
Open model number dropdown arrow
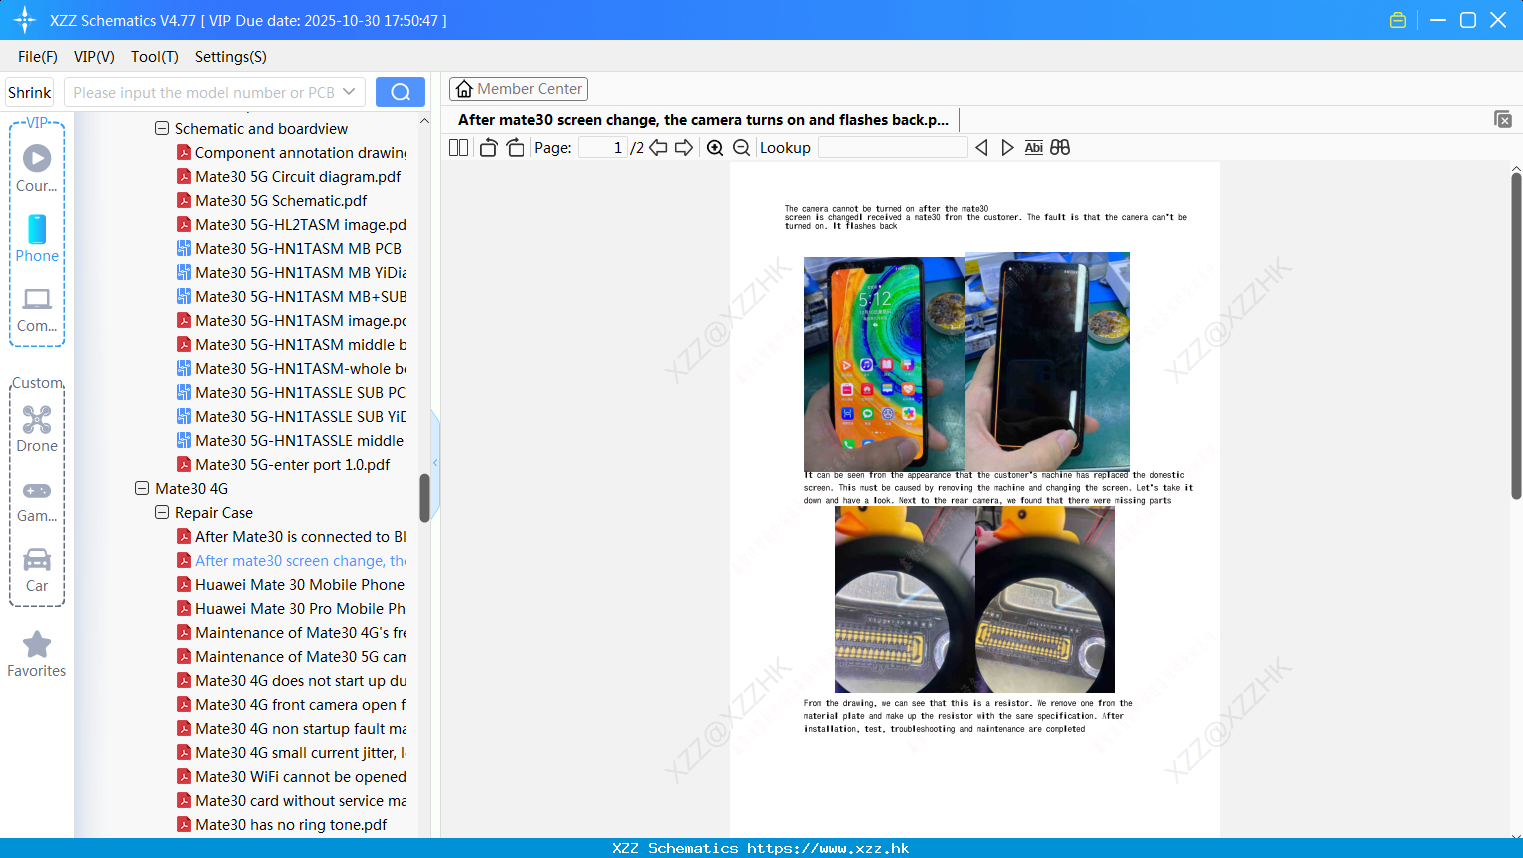[349, 92]
